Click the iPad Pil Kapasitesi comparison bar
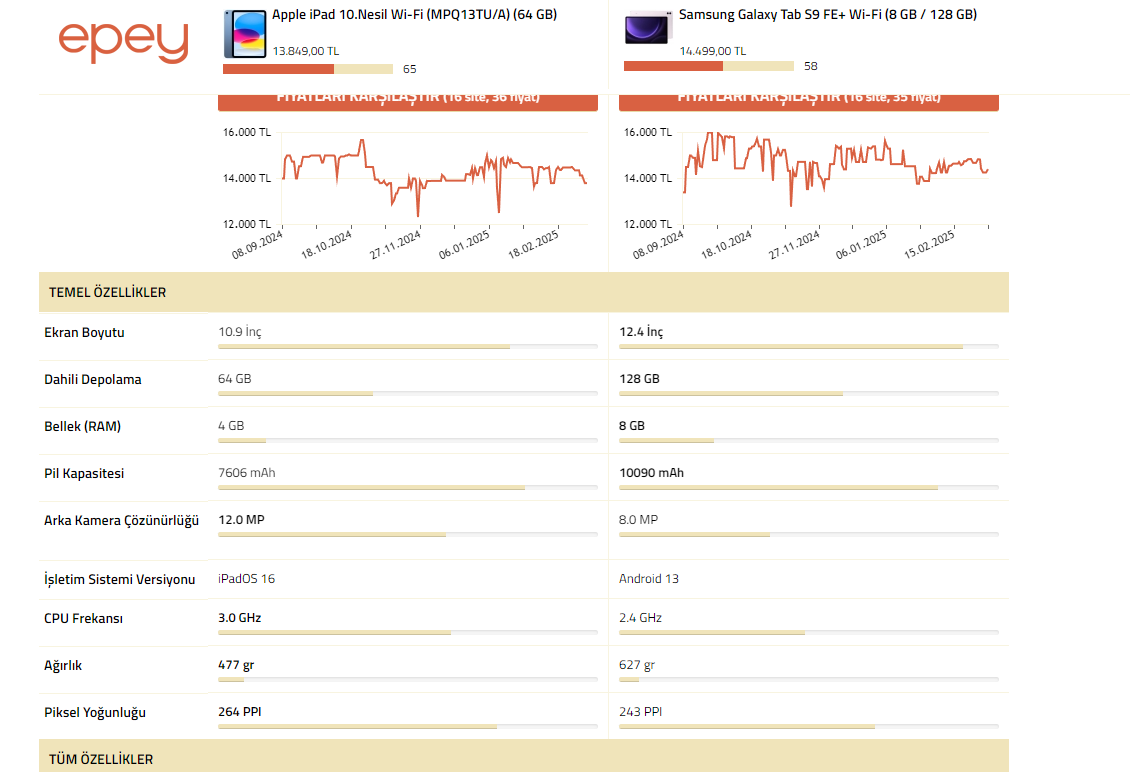Image resolution: width=1130 pixels, height=772 pixels. (408, 487)
